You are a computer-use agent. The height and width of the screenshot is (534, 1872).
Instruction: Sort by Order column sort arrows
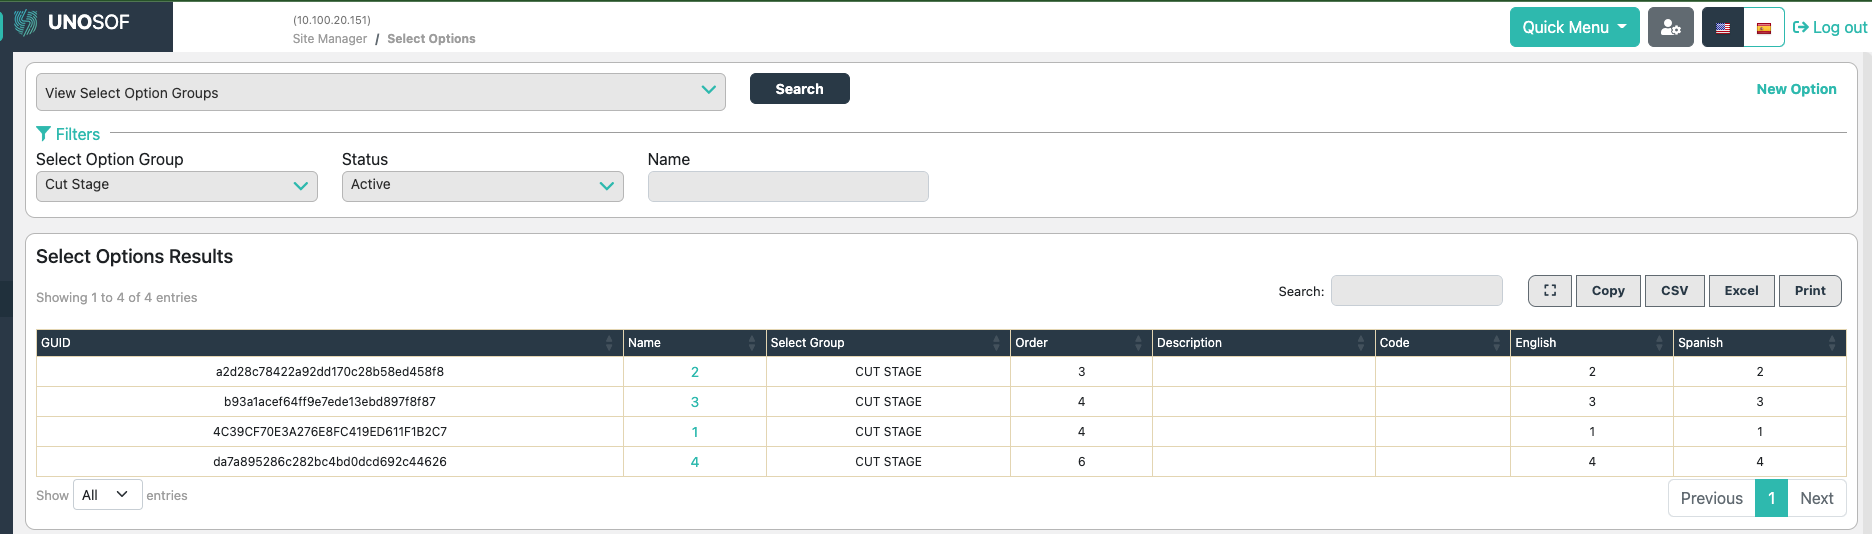coord(1138,343)
